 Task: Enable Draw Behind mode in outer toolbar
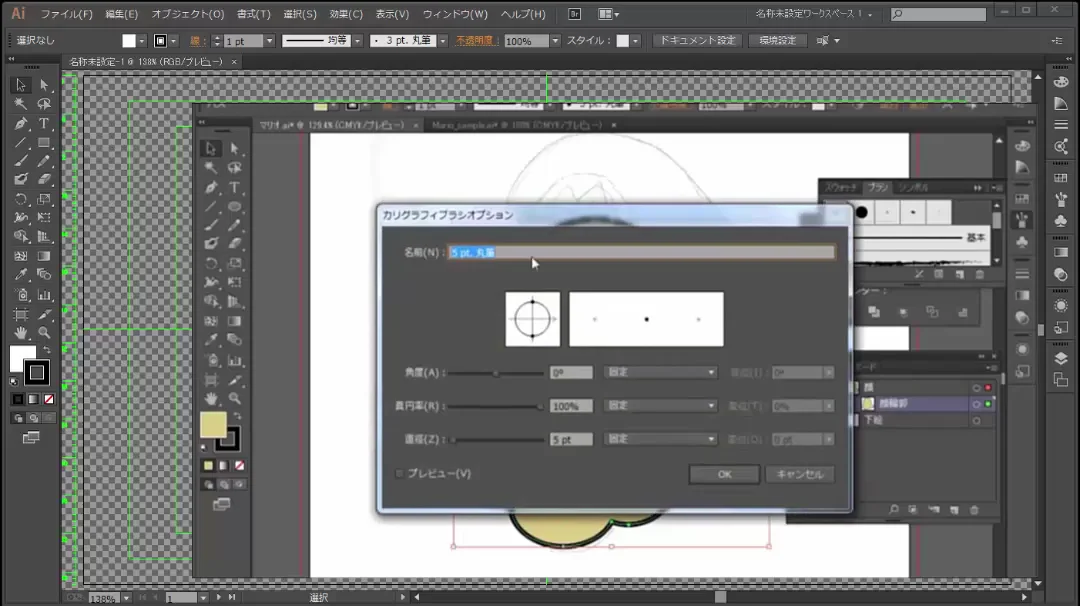33,418
